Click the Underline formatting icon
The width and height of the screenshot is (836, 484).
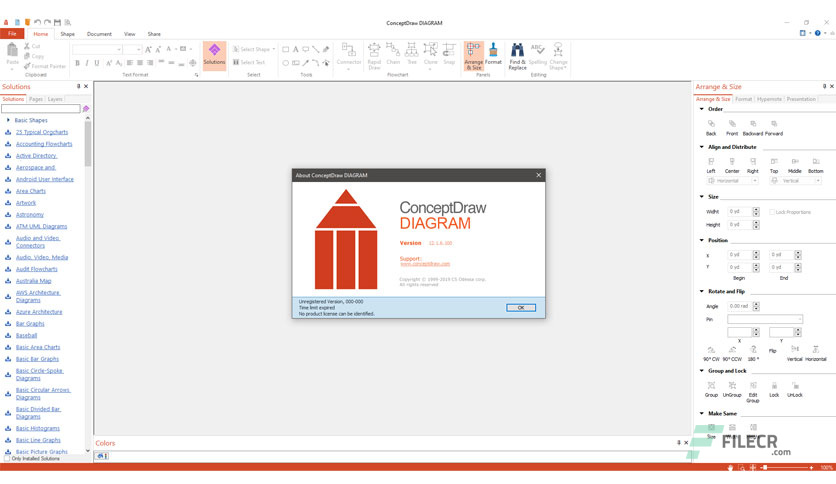[97, 63]
